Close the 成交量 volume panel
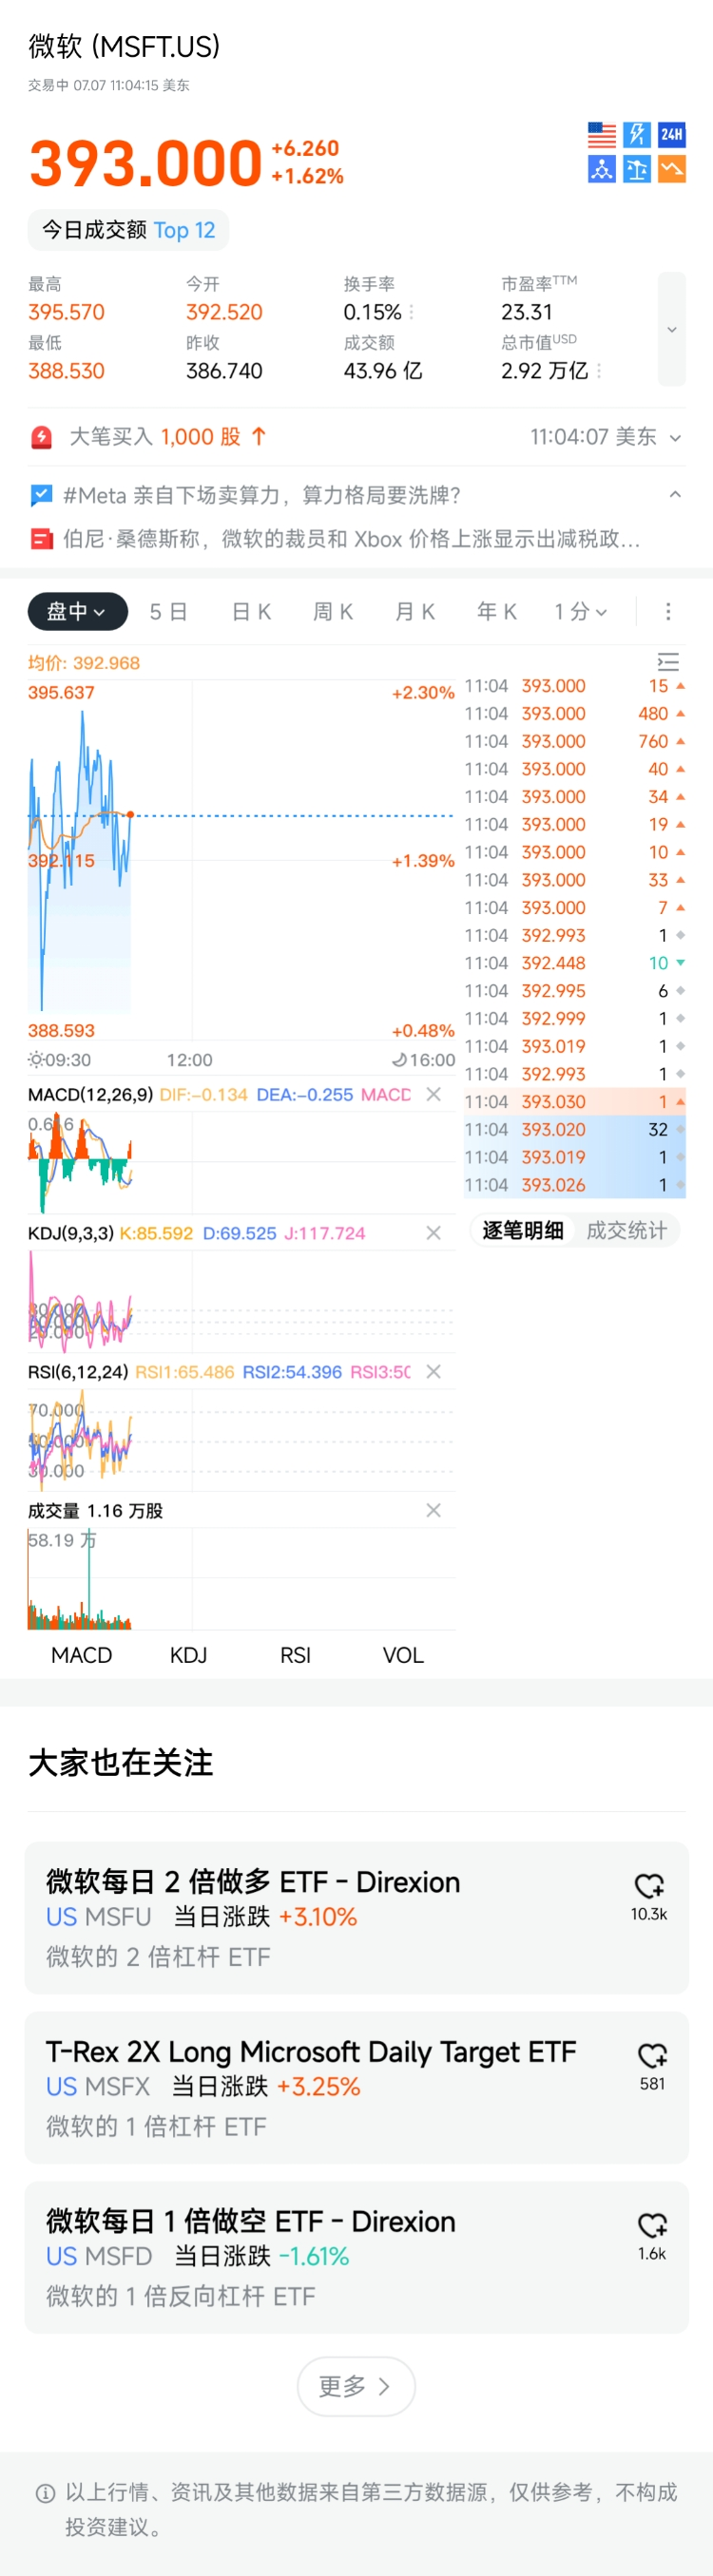713x2576 pixels. (x=433, y=1510)
